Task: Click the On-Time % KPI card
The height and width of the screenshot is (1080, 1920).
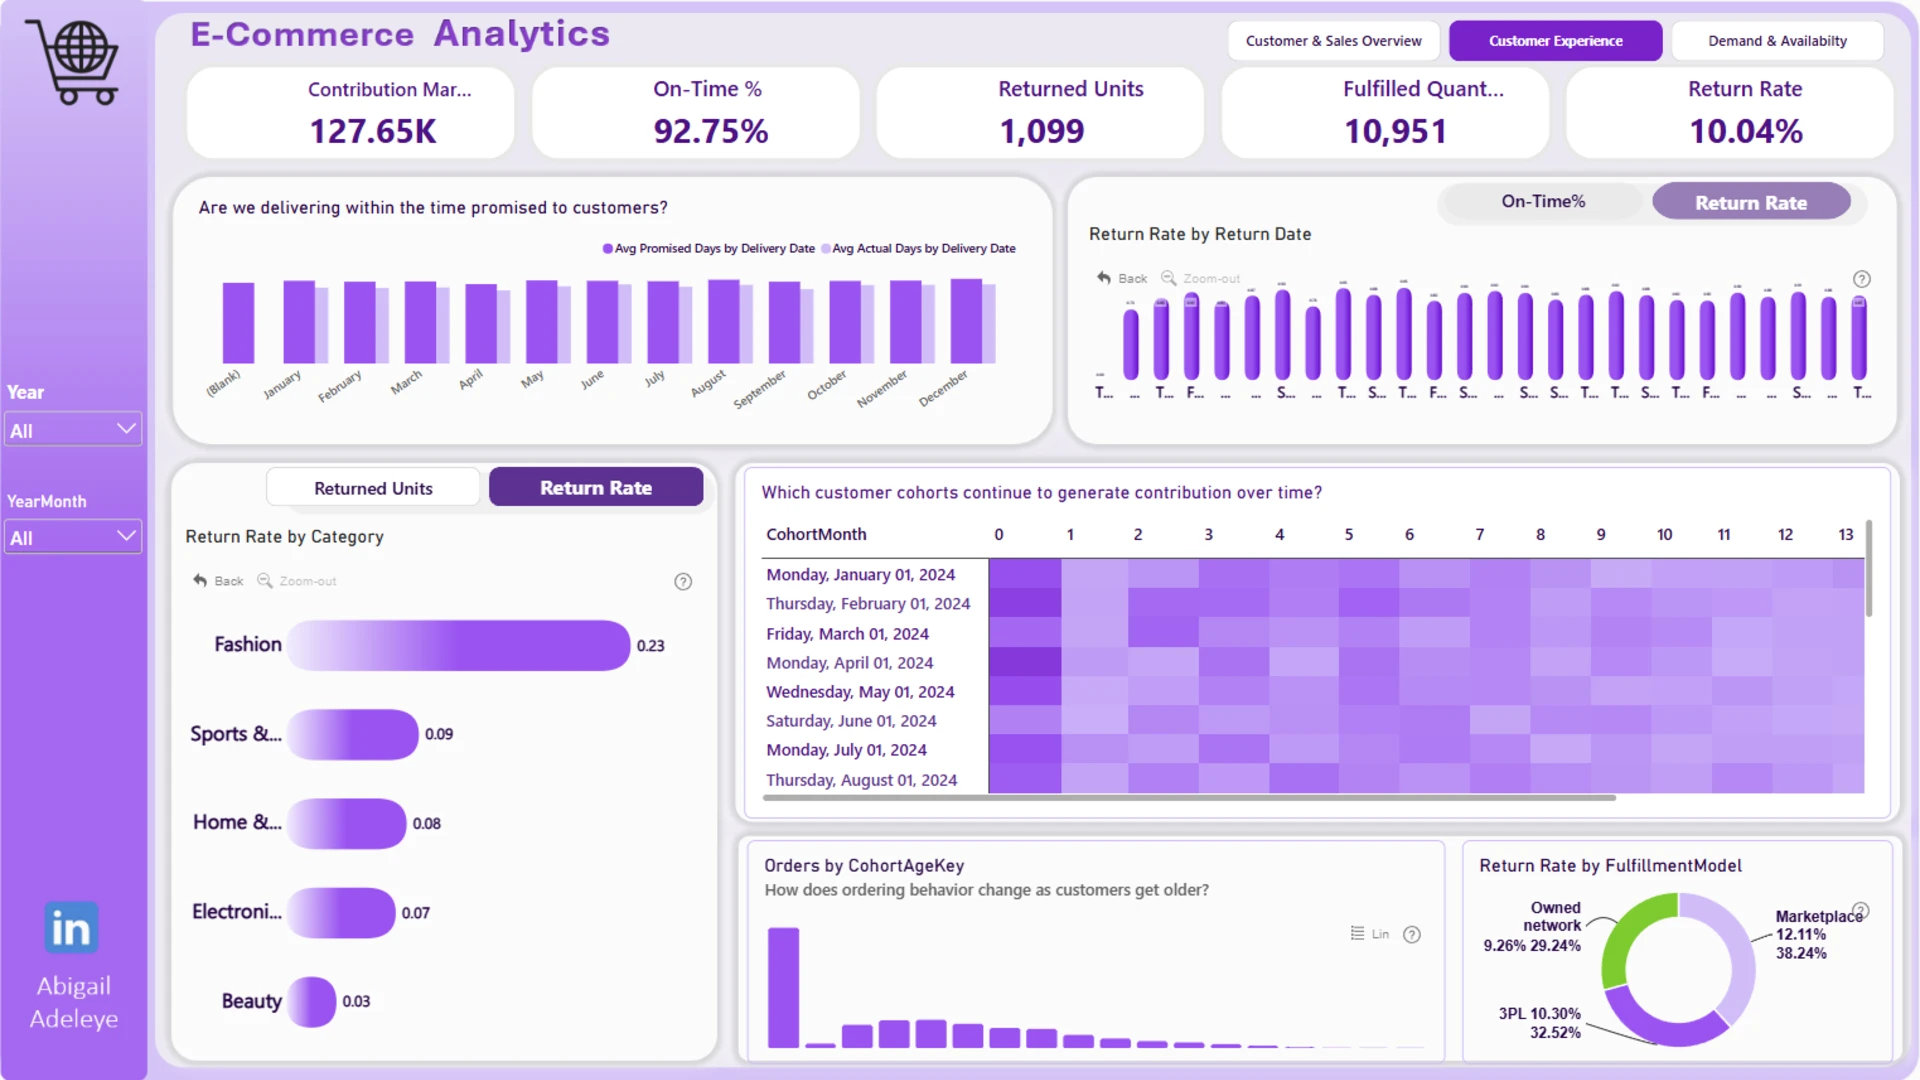Action: tap(696, 112)
